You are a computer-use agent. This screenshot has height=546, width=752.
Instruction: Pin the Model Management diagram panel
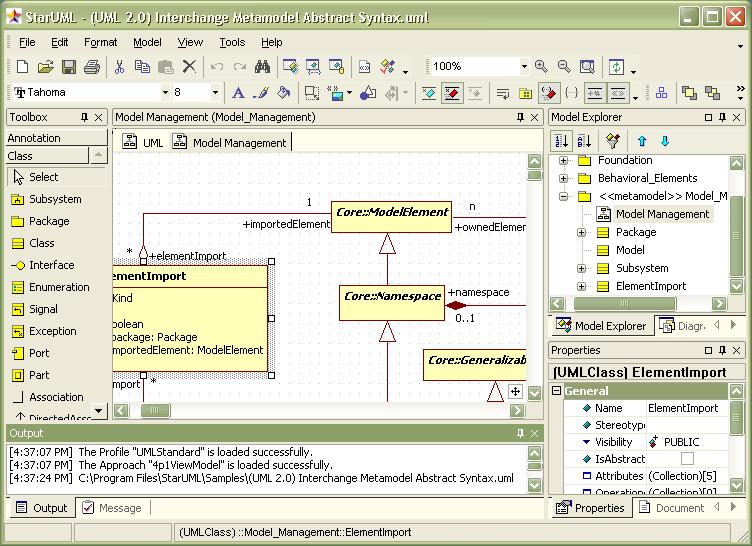520,117
